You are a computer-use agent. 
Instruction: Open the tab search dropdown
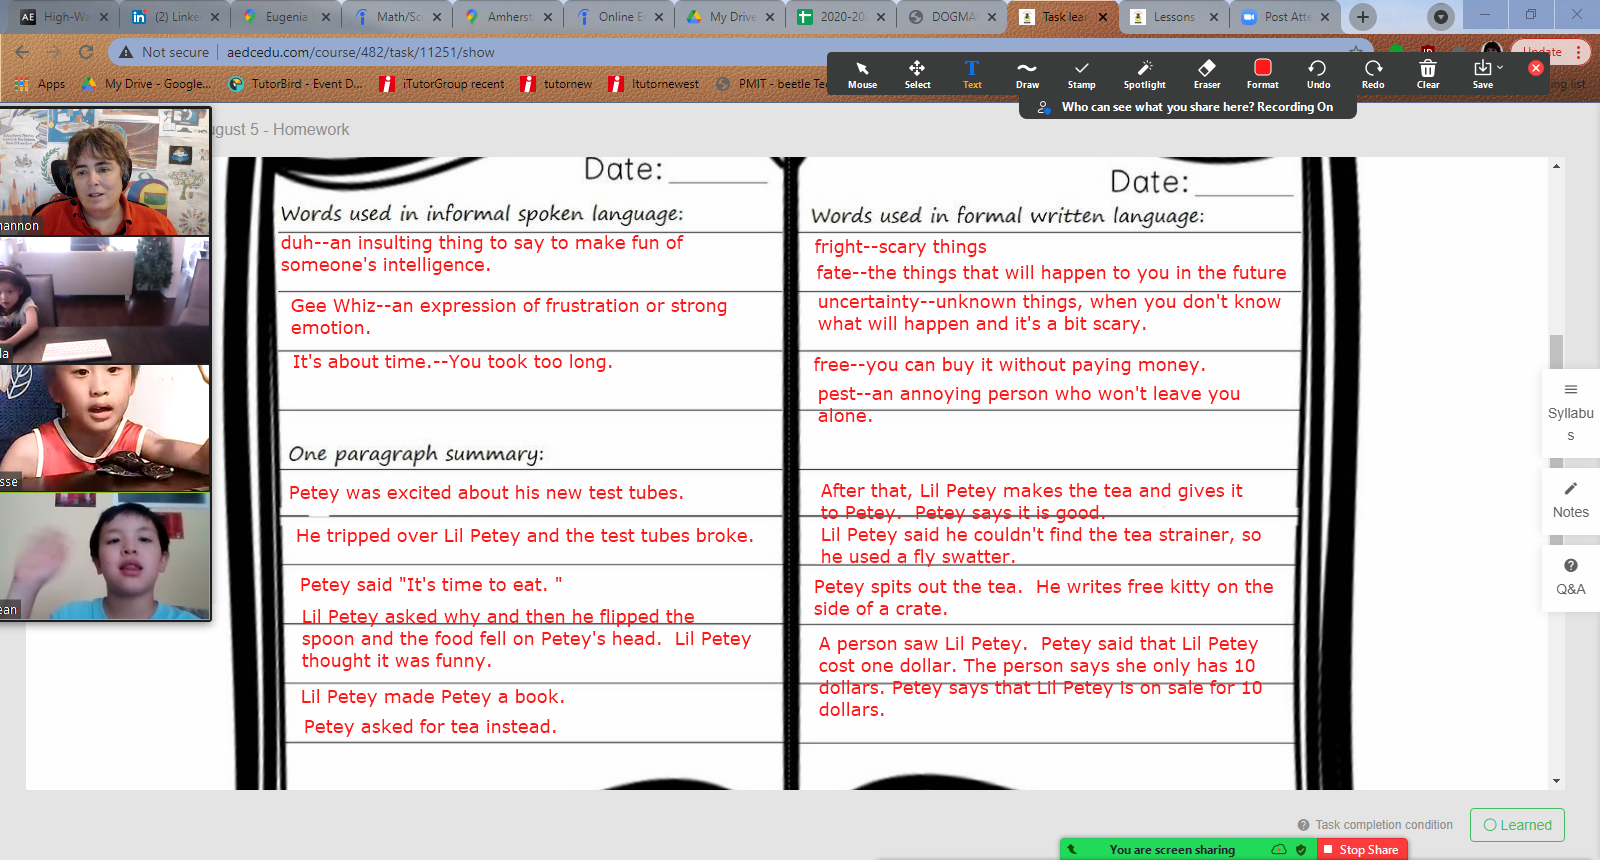tap(1440, 17)
